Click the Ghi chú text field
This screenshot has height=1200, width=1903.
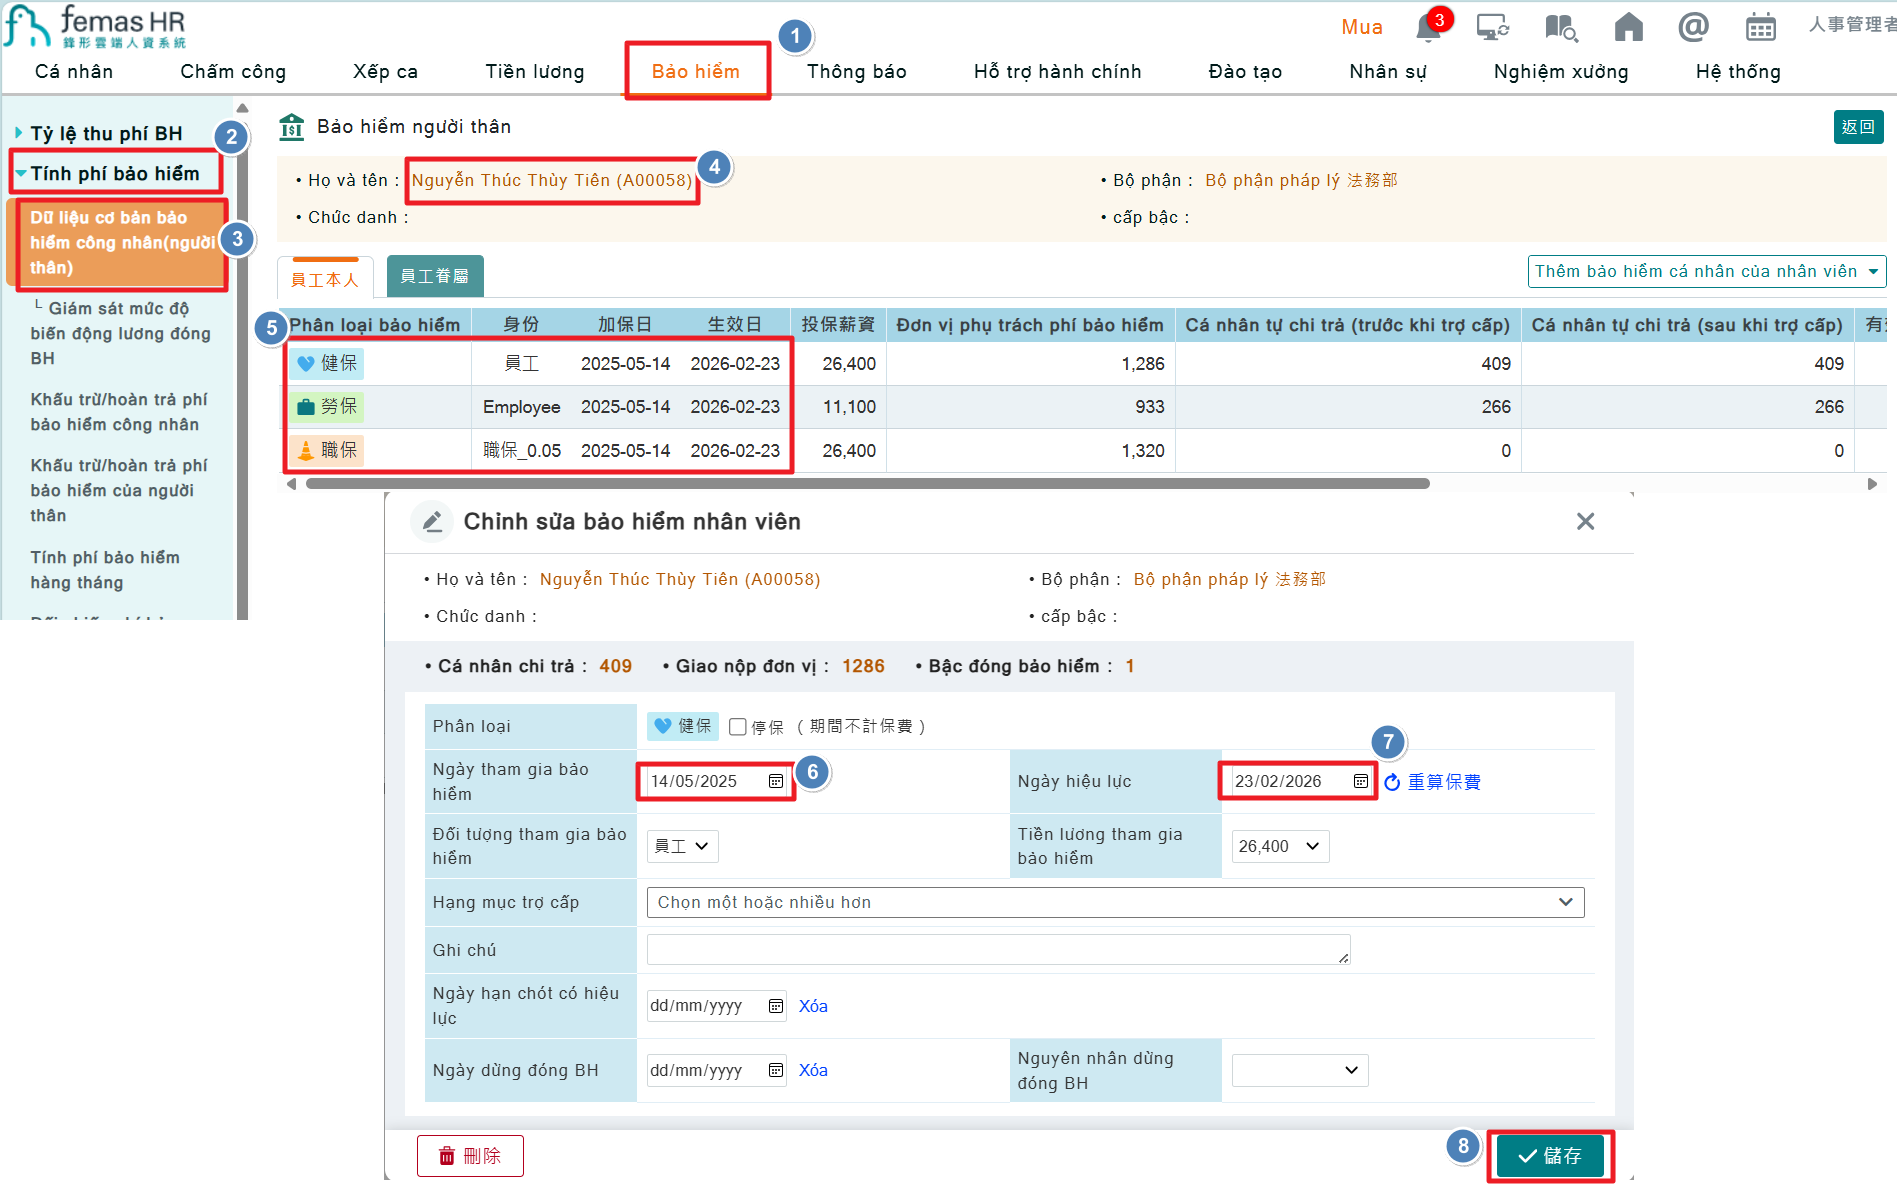coord(997,950)
